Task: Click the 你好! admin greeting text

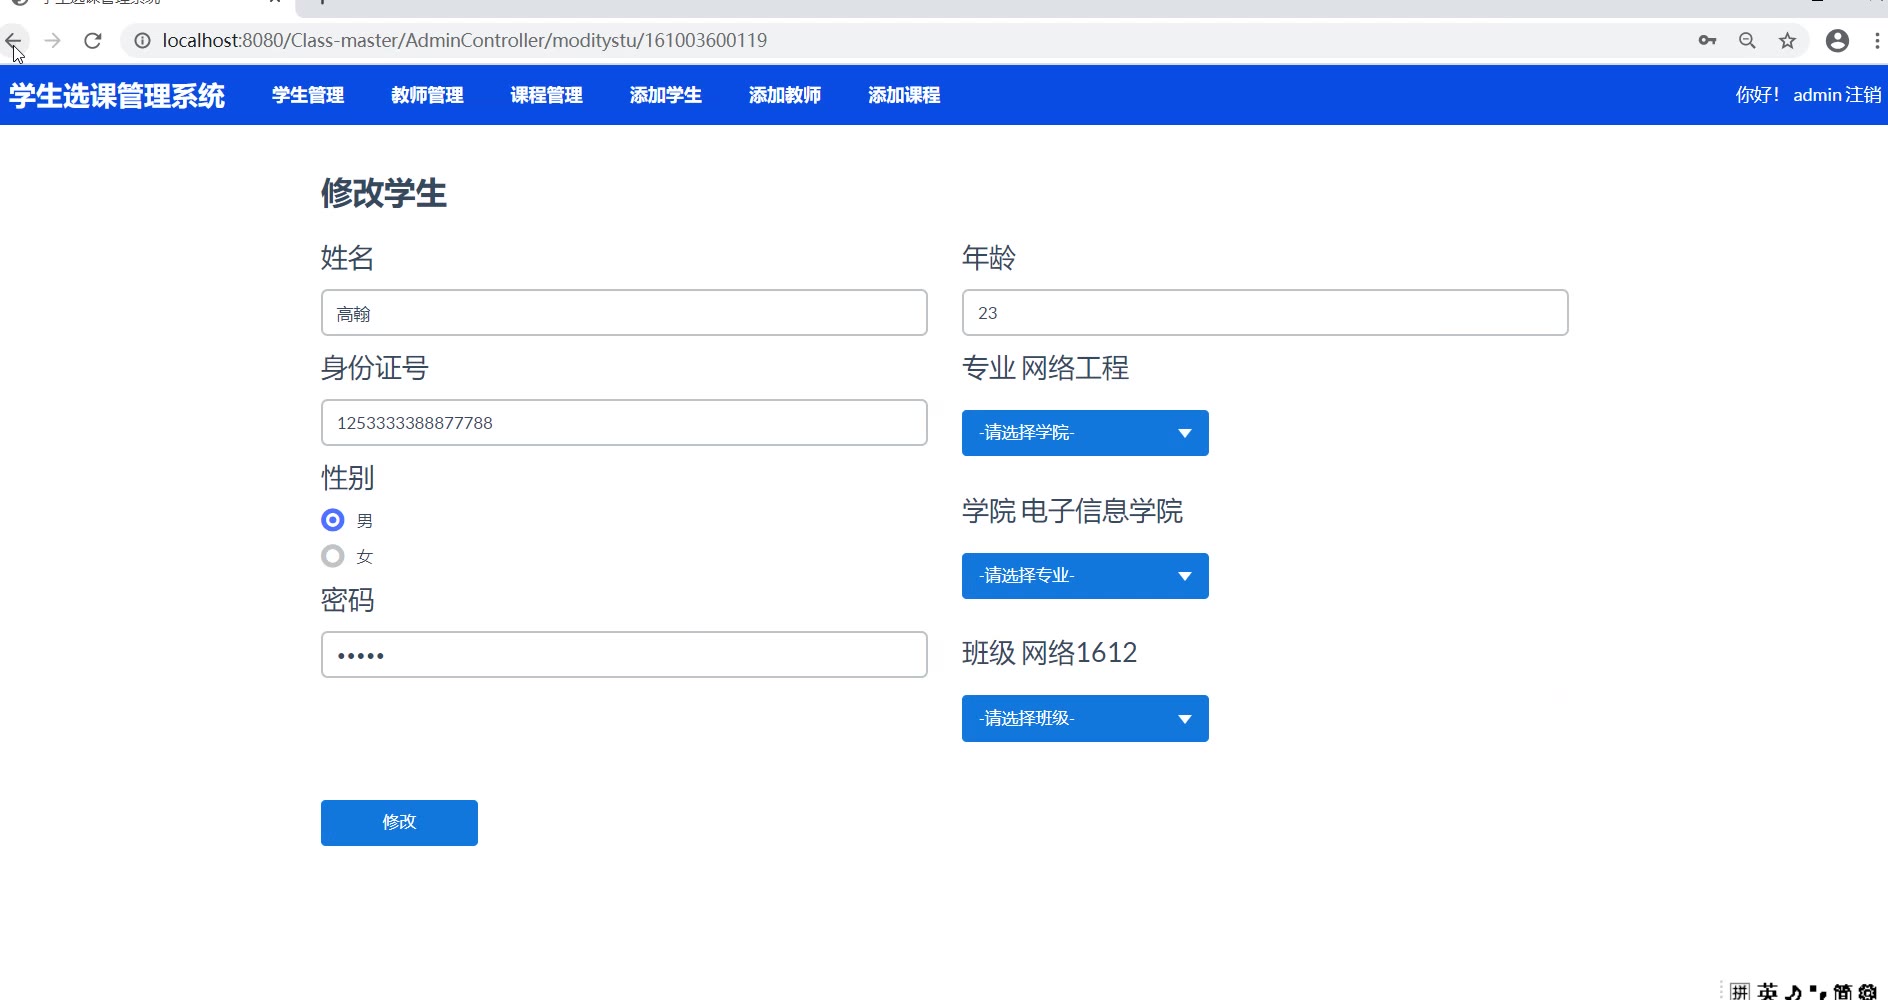Action: [x=1789, y=95]
